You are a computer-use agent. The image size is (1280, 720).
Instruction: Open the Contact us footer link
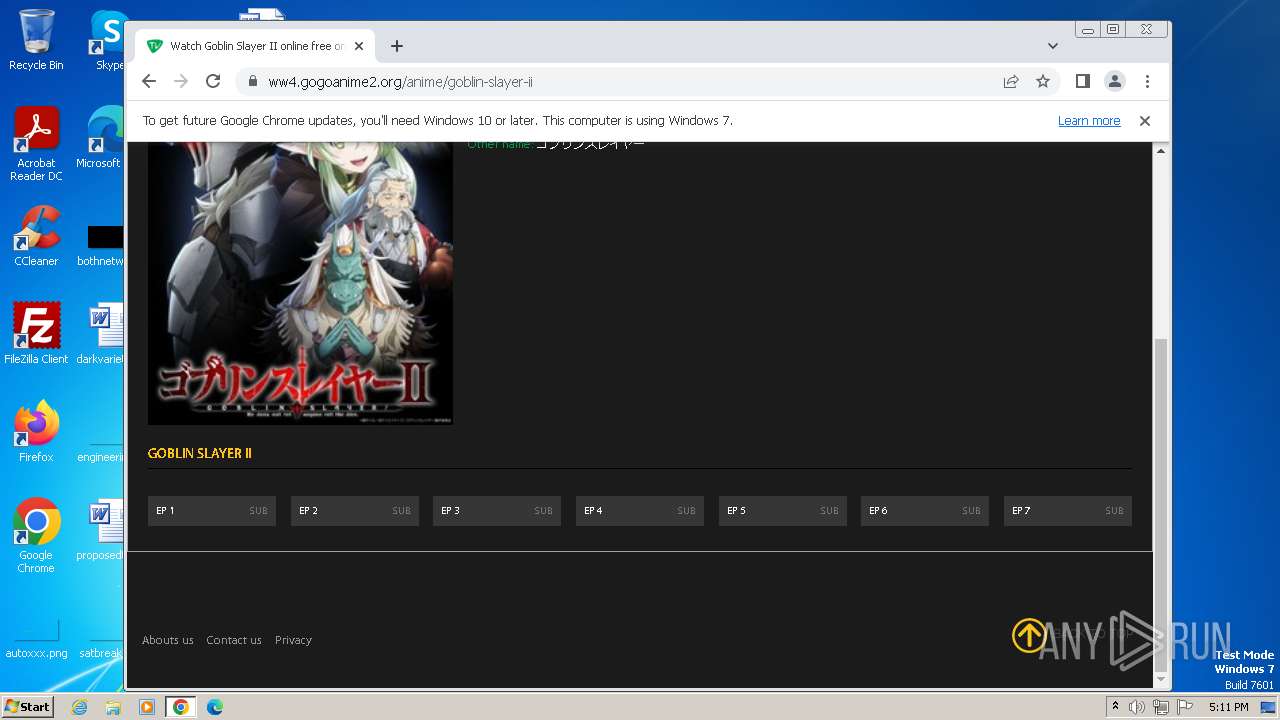coord(234,640)
